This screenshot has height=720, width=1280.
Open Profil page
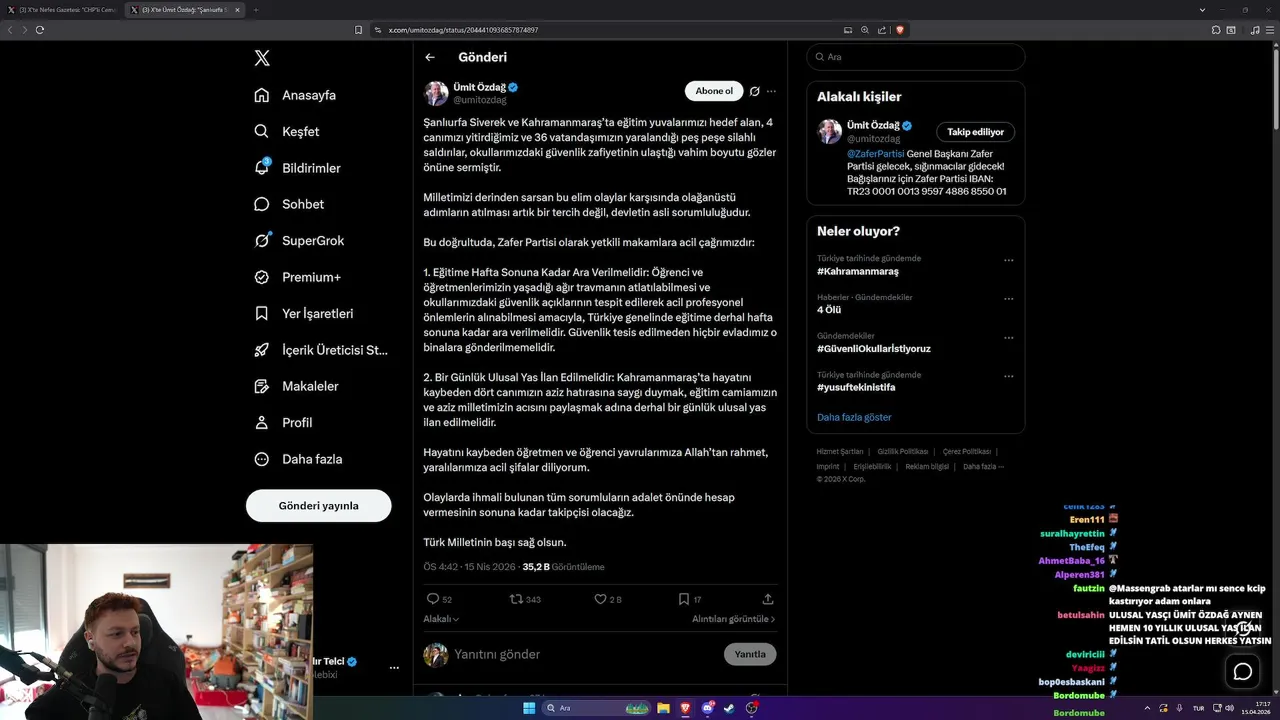pyautogui.click(x=284, y=422)
